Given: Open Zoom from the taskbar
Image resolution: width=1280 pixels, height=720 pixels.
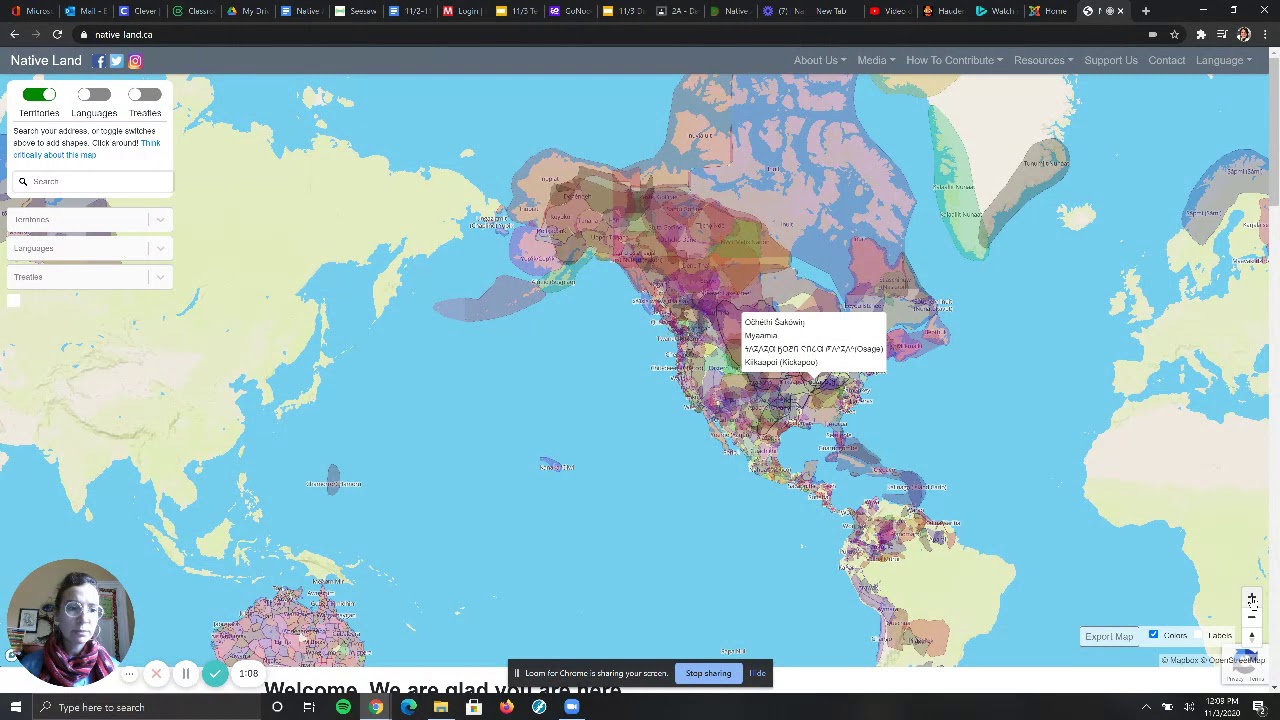Looking at the screenshot, I should (571, 707).
